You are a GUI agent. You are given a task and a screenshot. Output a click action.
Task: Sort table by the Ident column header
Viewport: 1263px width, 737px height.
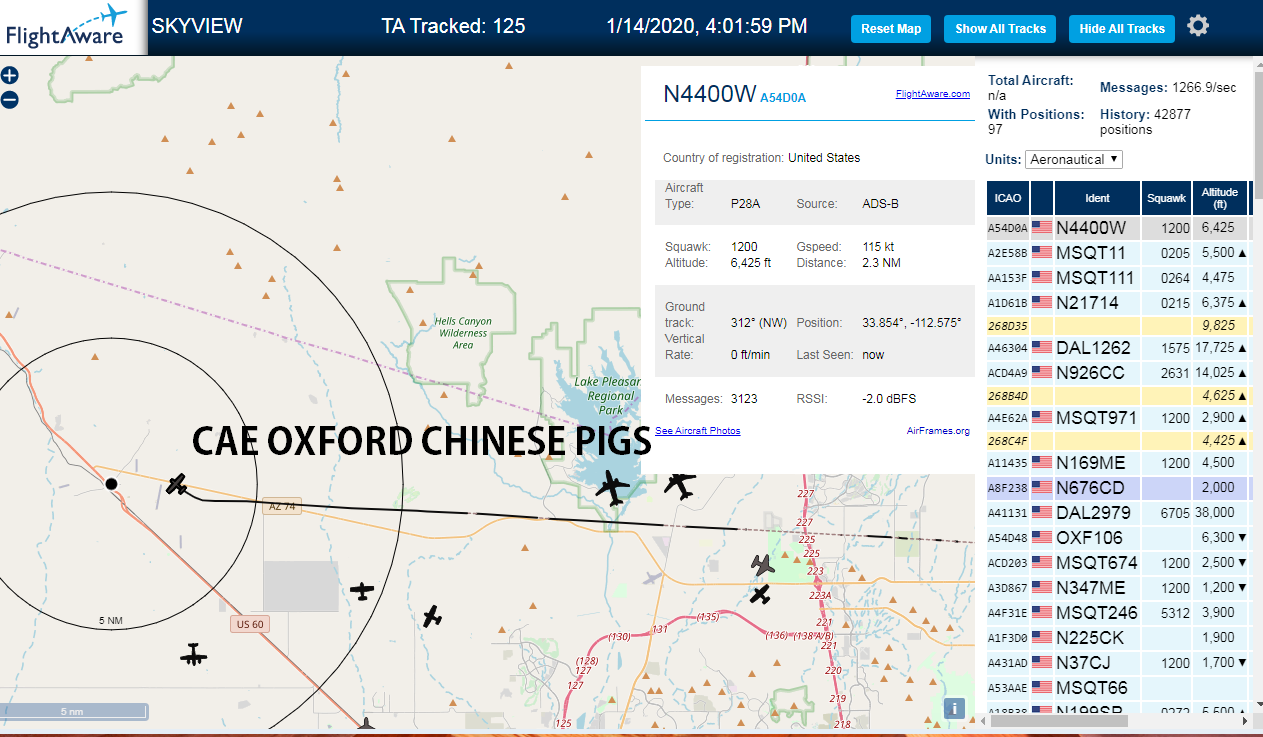tap(1097, 198)
